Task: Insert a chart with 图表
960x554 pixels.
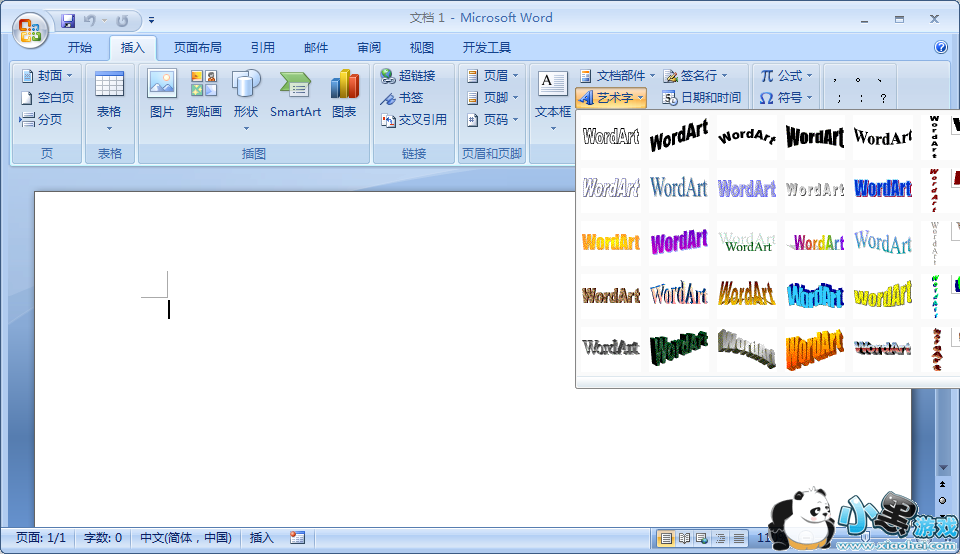Action: (x=344, y=94)
